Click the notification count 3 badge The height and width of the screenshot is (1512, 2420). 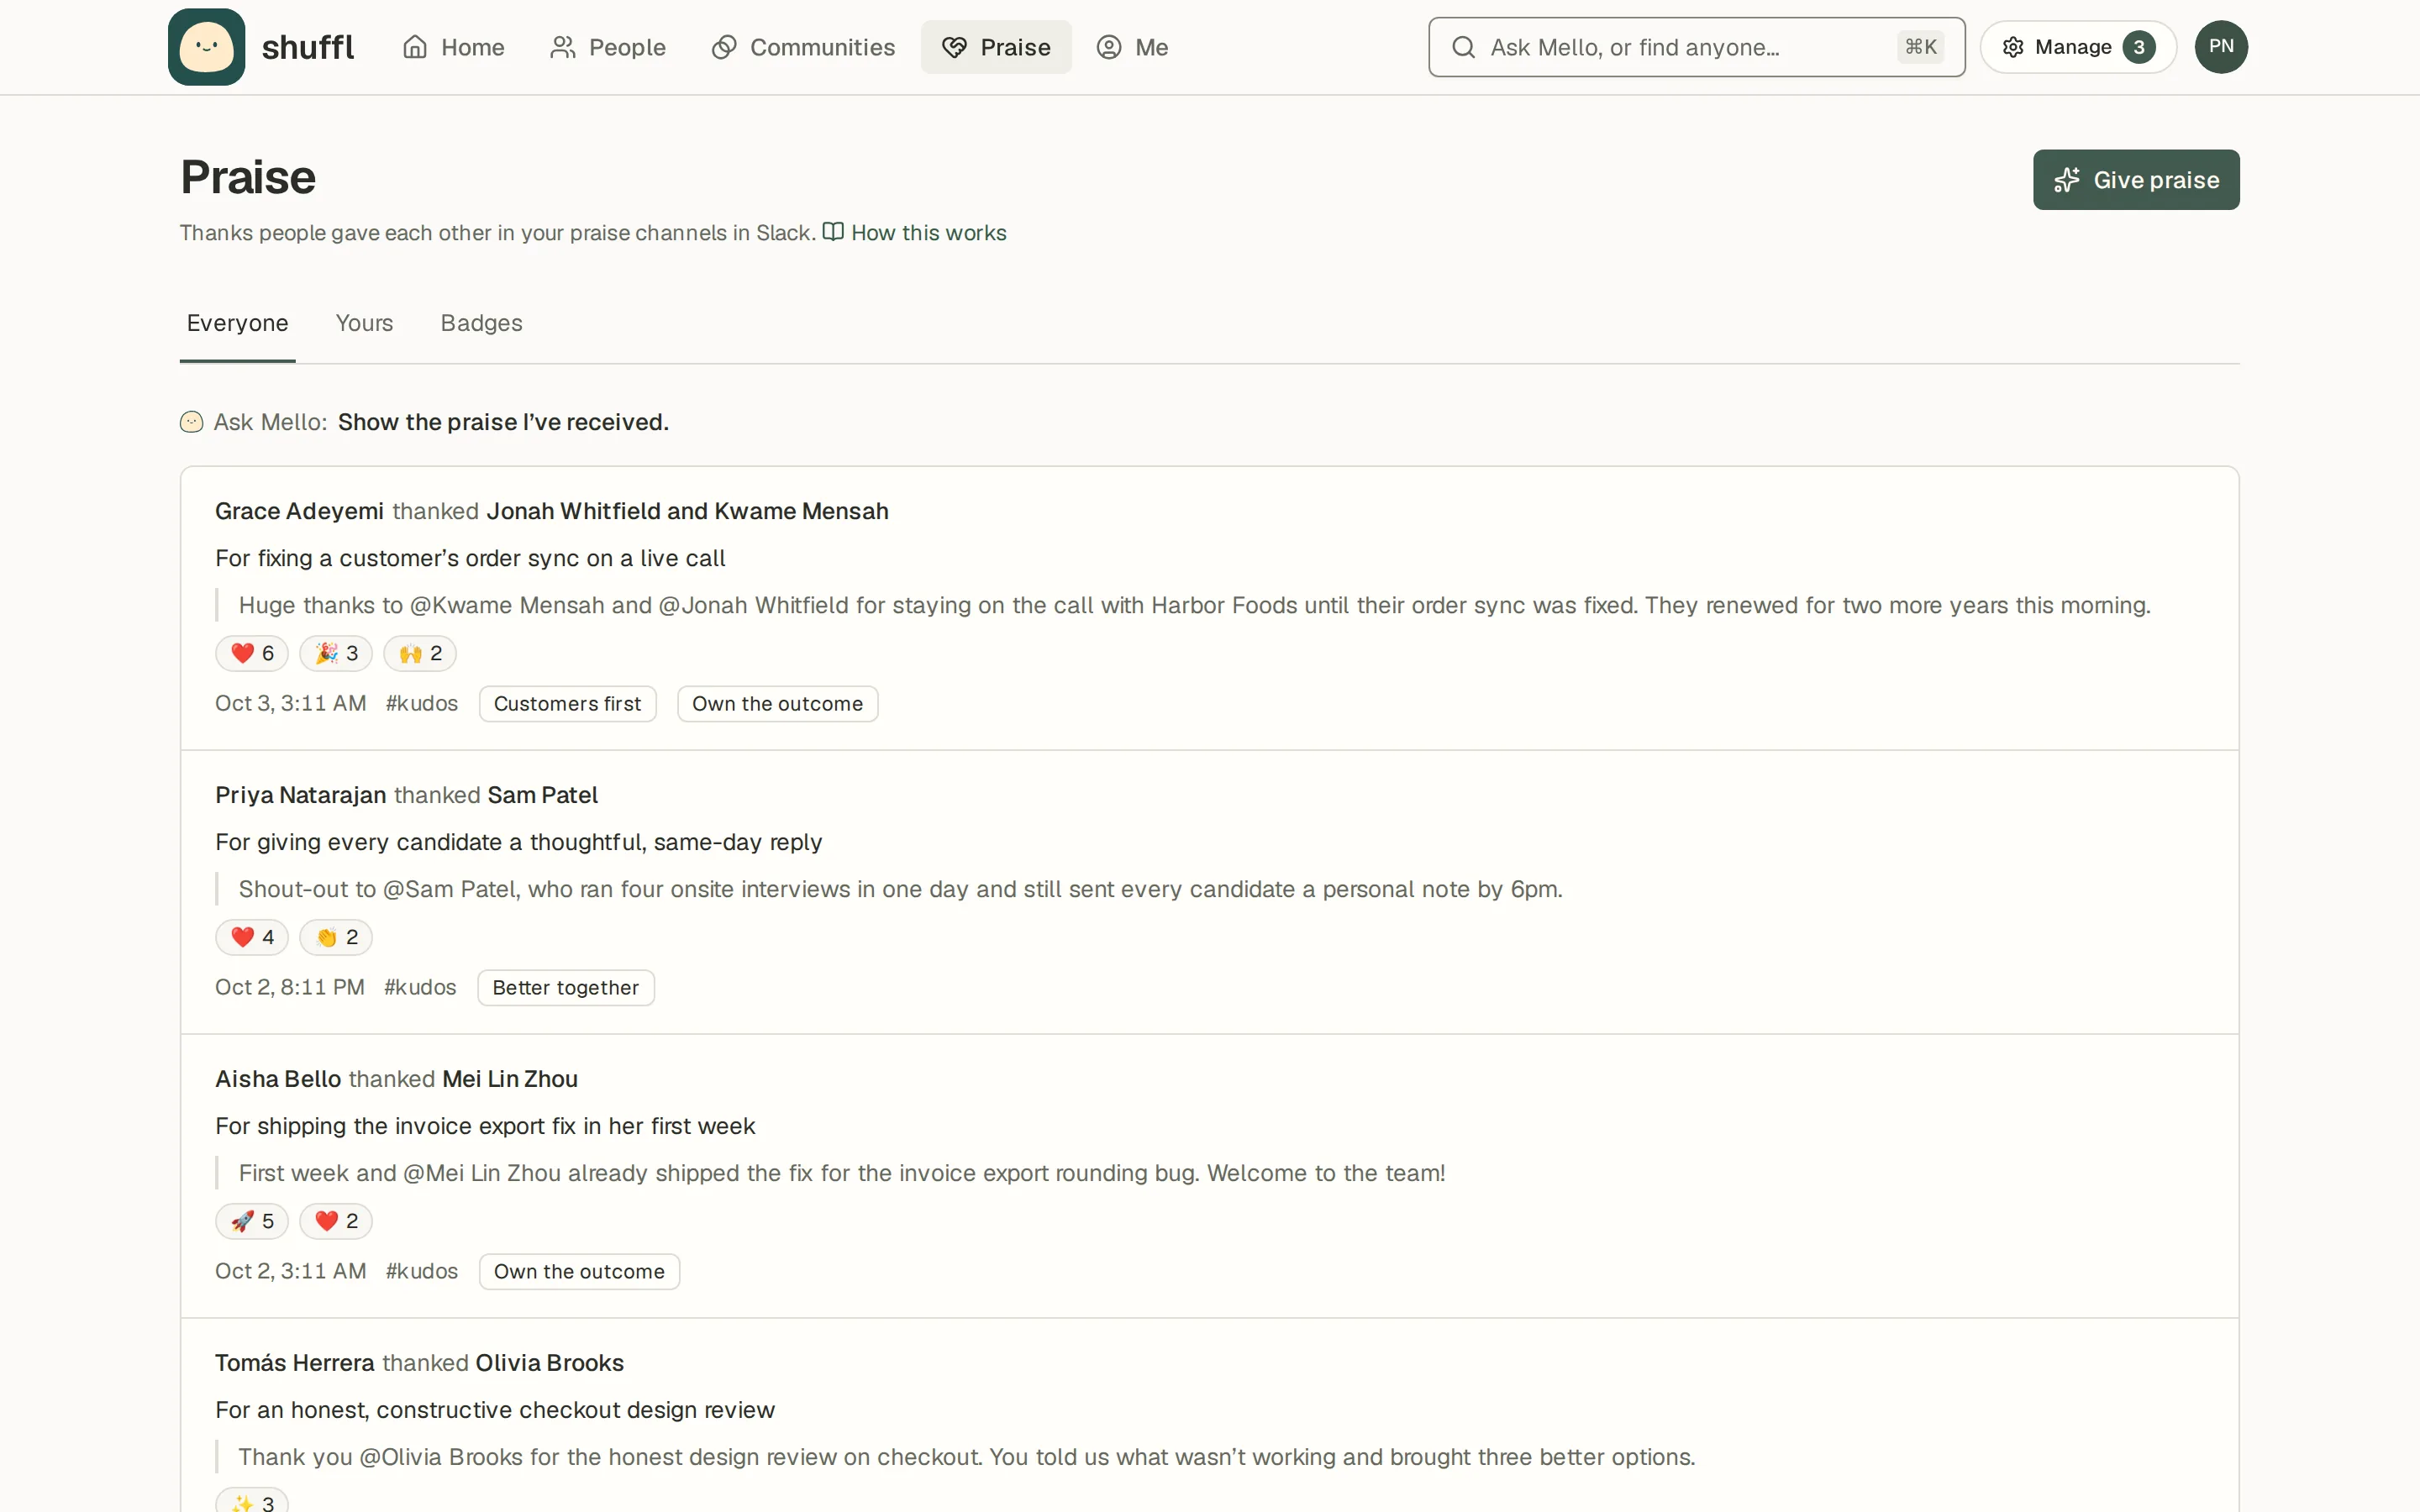tap(2139, 47)
